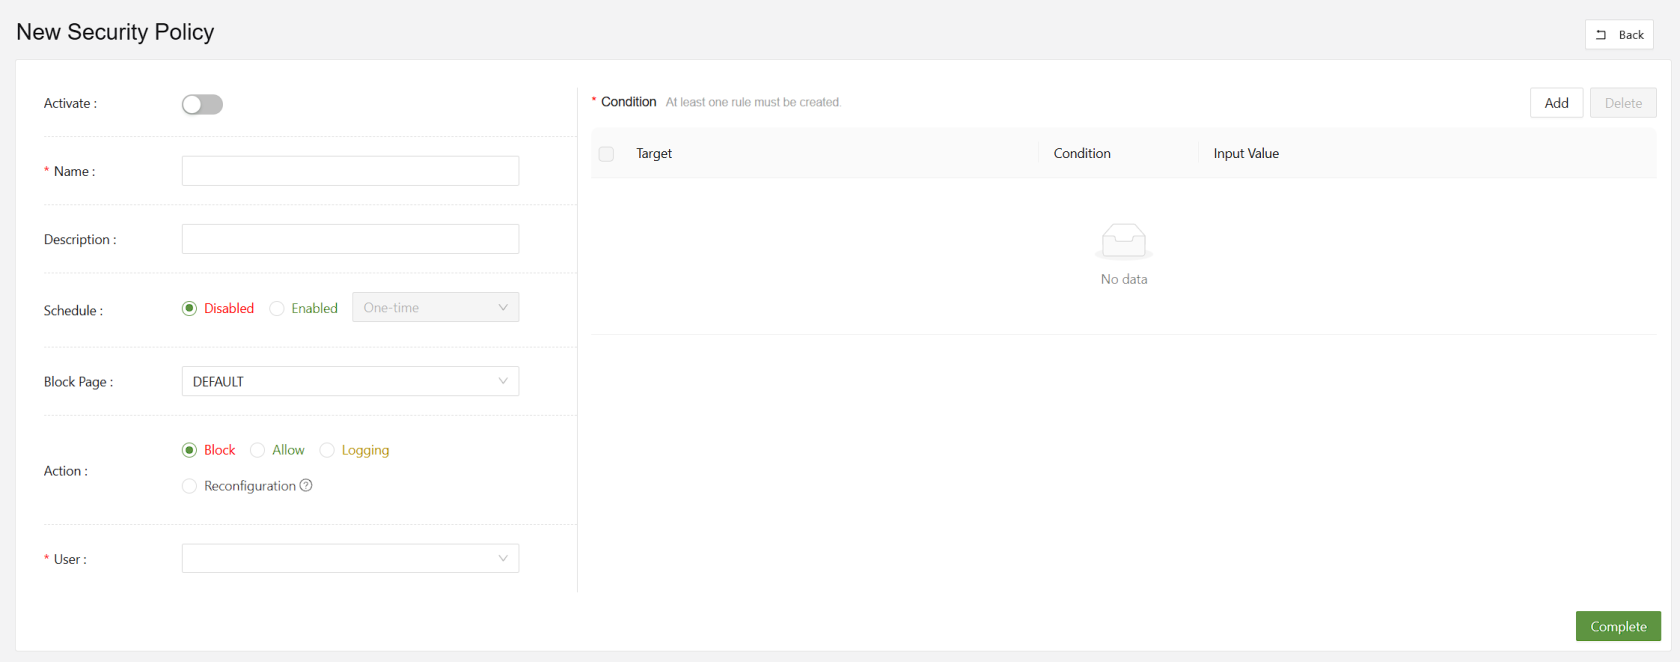
Task: Select the Disabled schedule radio button
Action: 190,309
